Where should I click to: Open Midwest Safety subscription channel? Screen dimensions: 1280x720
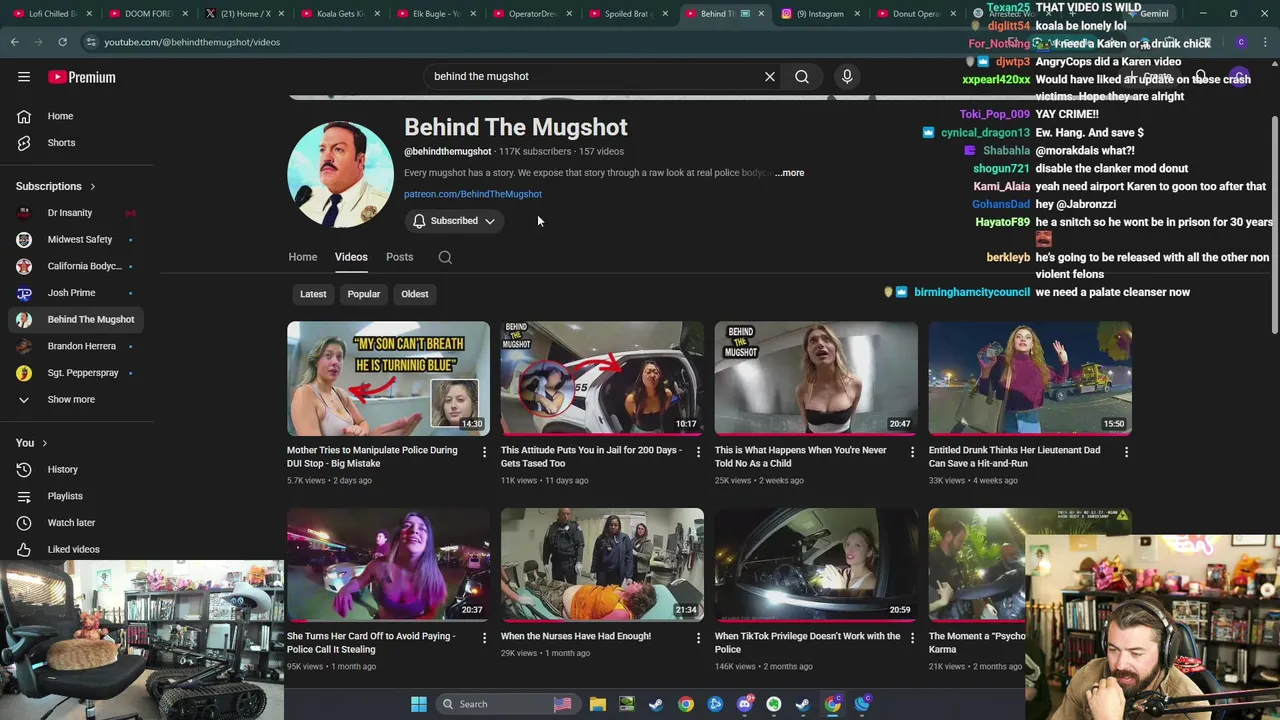tap(80, 240)
